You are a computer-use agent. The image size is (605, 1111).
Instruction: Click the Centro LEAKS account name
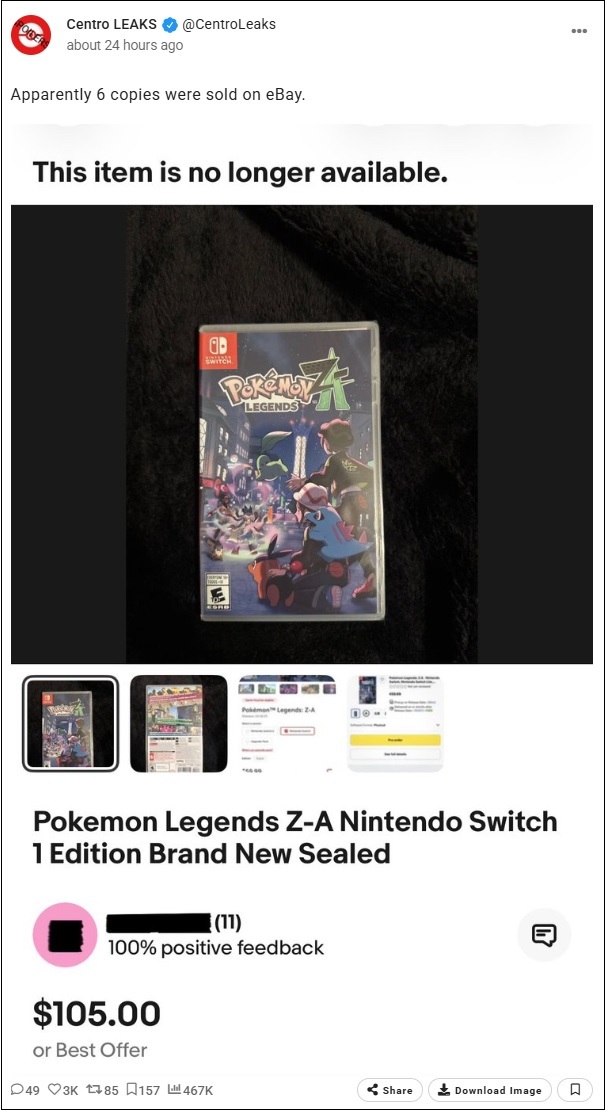pyautogui.click(x=111, y=24)
